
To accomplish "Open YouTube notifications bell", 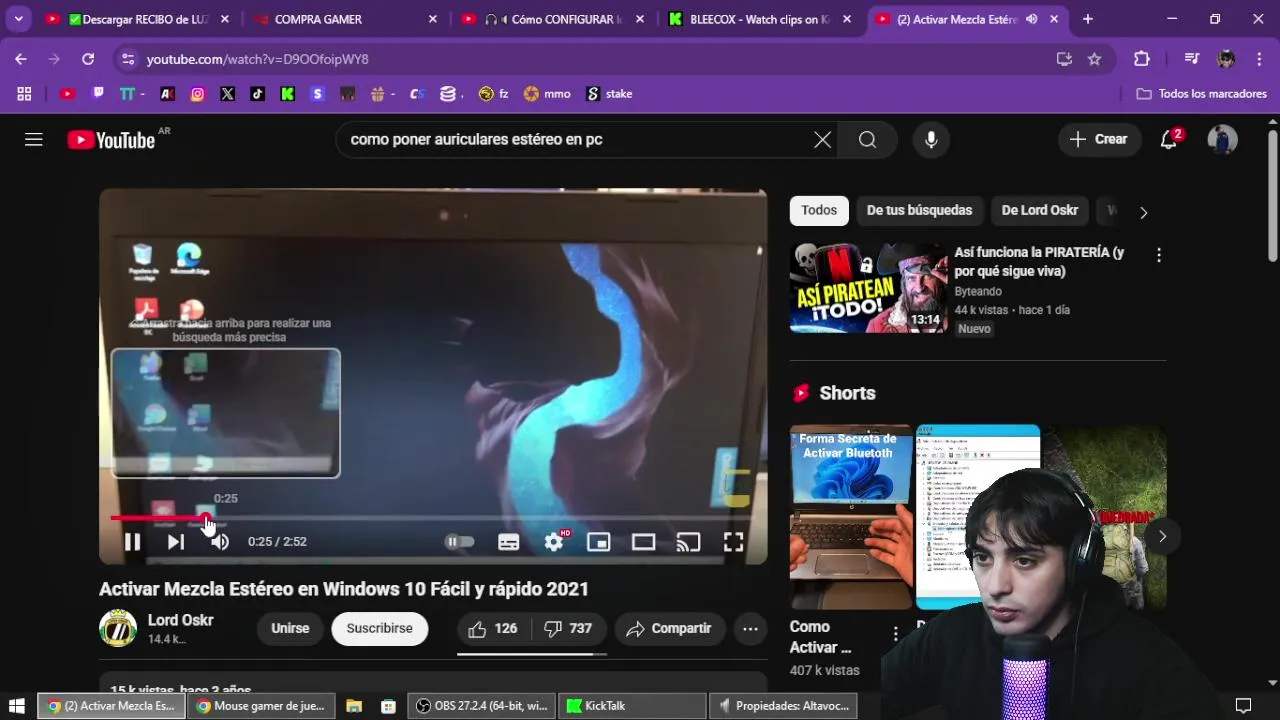I will [1169, 140].
